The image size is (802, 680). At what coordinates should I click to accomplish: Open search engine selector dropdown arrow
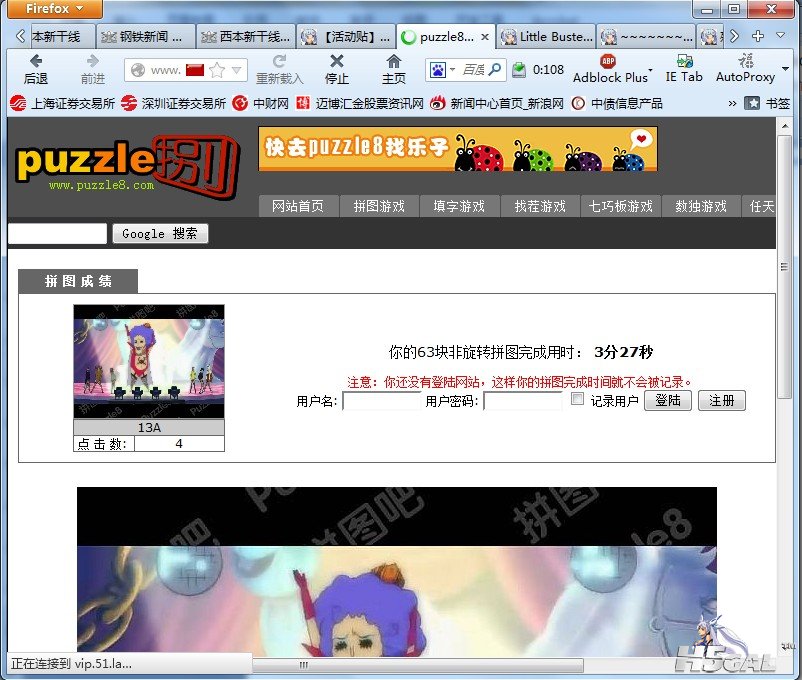tap(453, 70)
